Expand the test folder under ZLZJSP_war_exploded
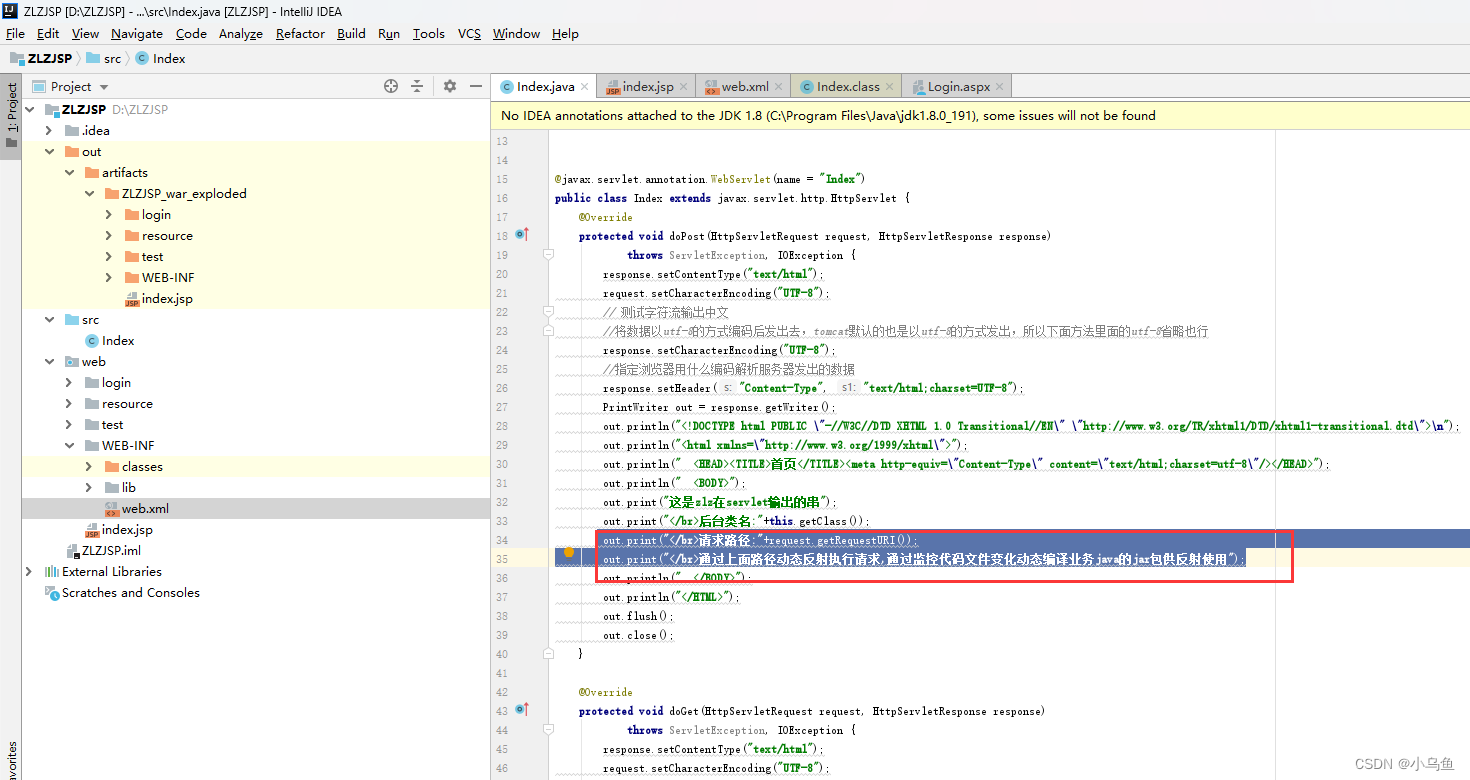The height and width of the screenshot is (780, 1470). tap(109, 256)
